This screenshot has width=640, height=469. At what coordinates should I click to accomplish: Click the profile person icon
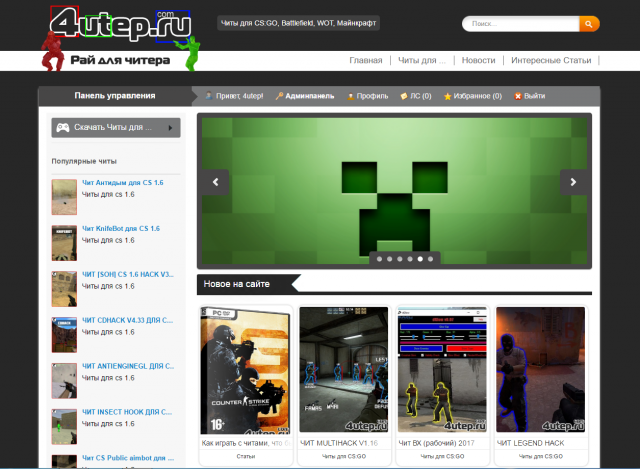coord(350,96)
